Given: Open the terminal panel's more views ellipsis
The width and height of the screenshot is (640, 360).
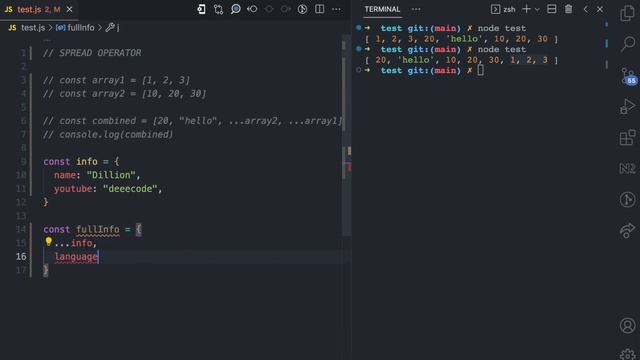Looking at the screenshot, I should 416,9.
